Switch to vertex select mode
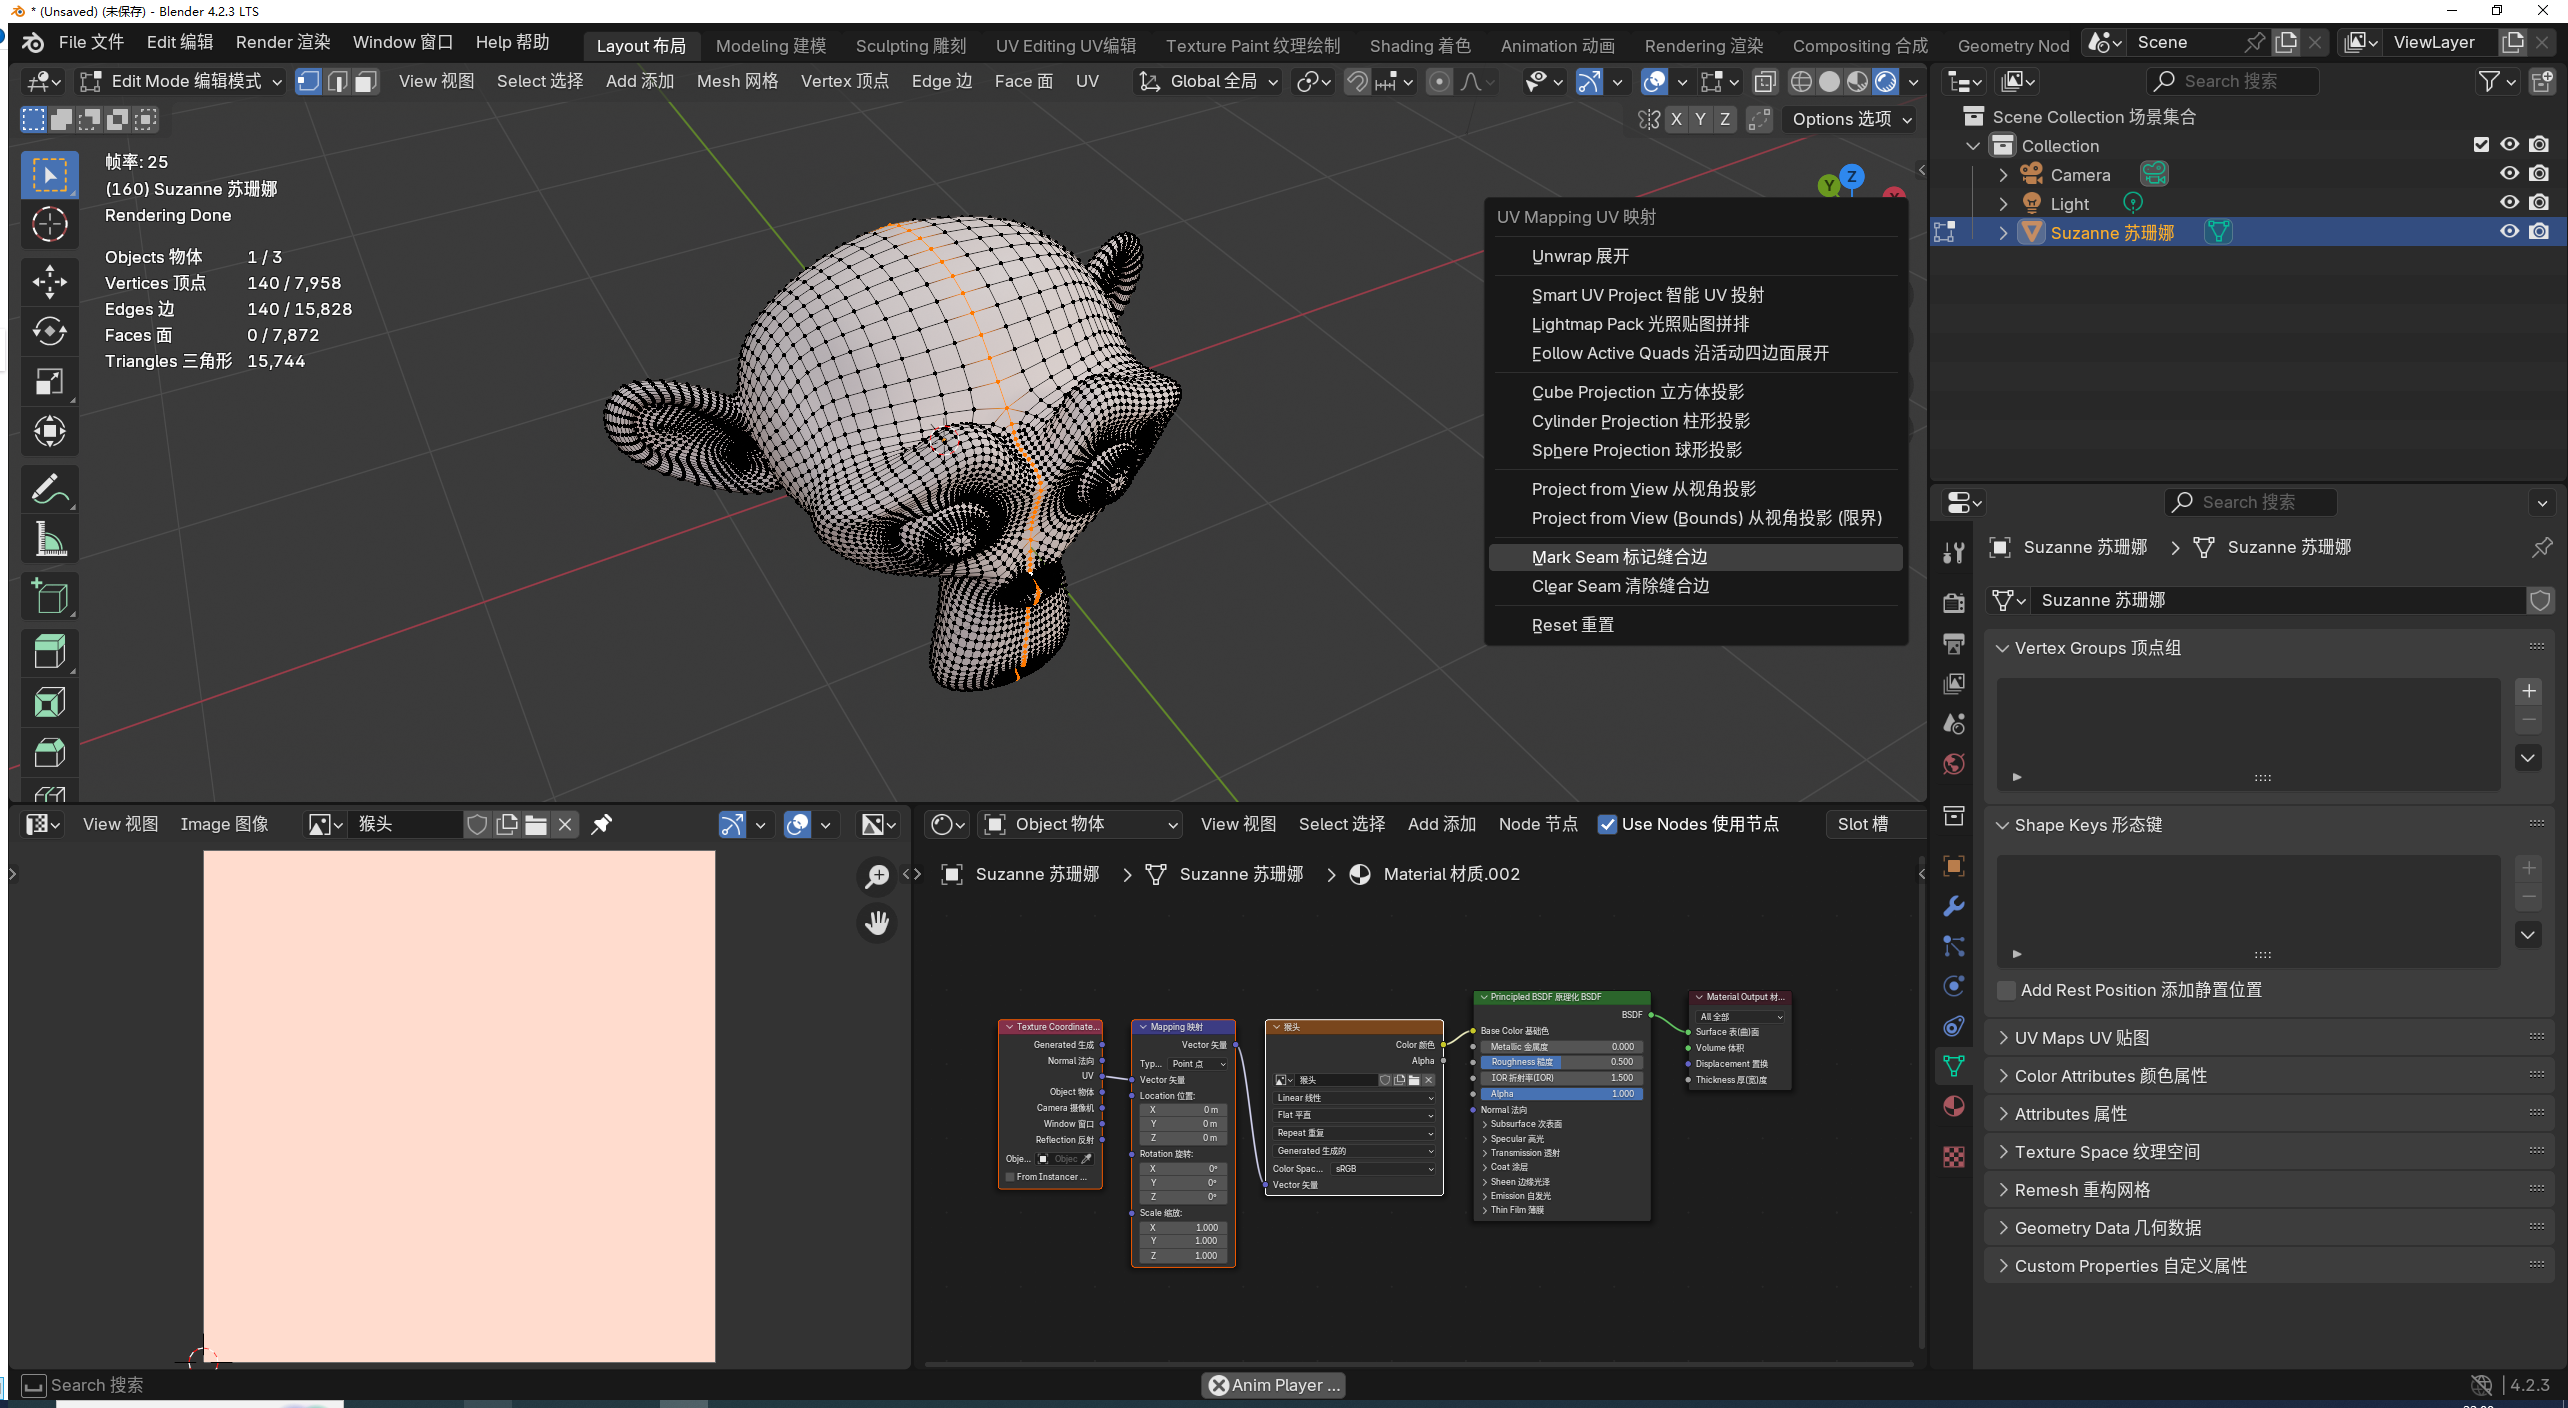This screenshot has height=1408, width=2568. pyautogui.click(x=309, y=81)
